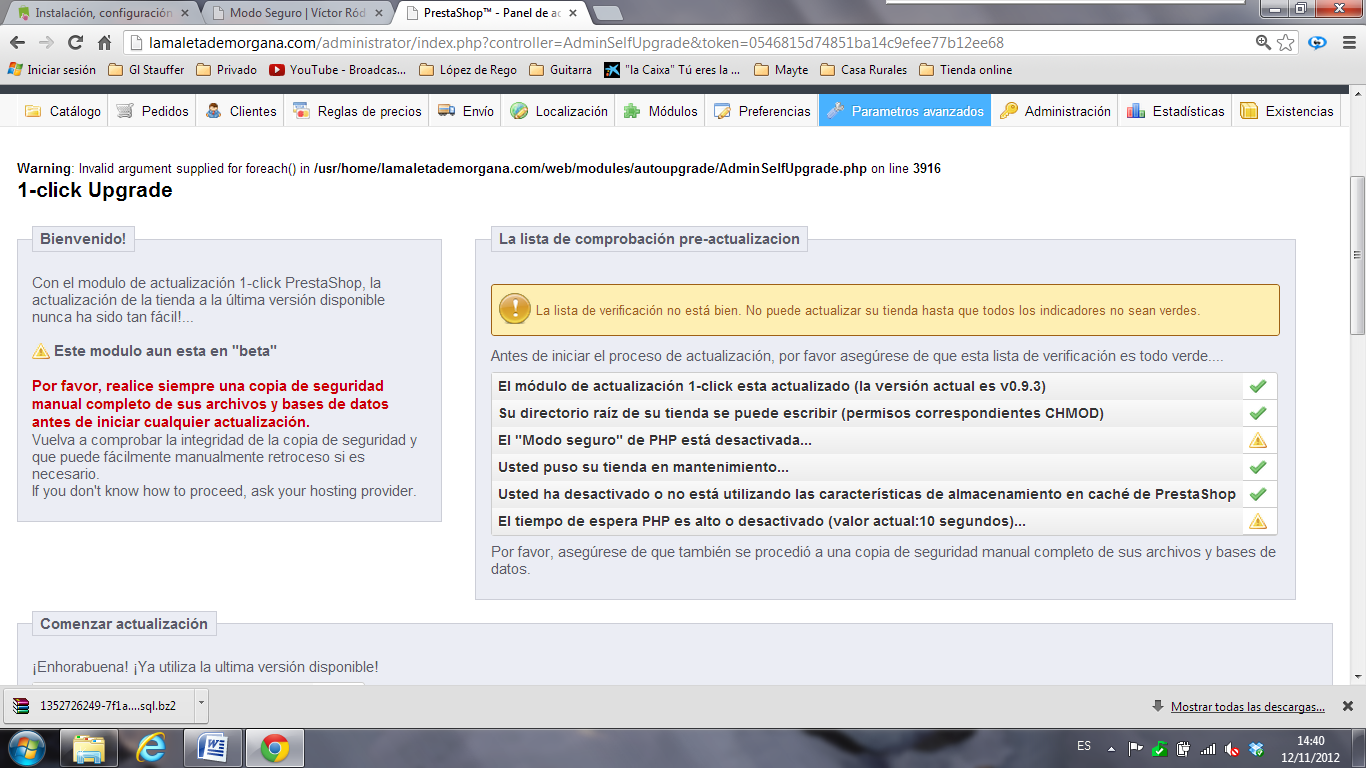
Task: Close the downloads bar
Action: [x=1347, y=706]
